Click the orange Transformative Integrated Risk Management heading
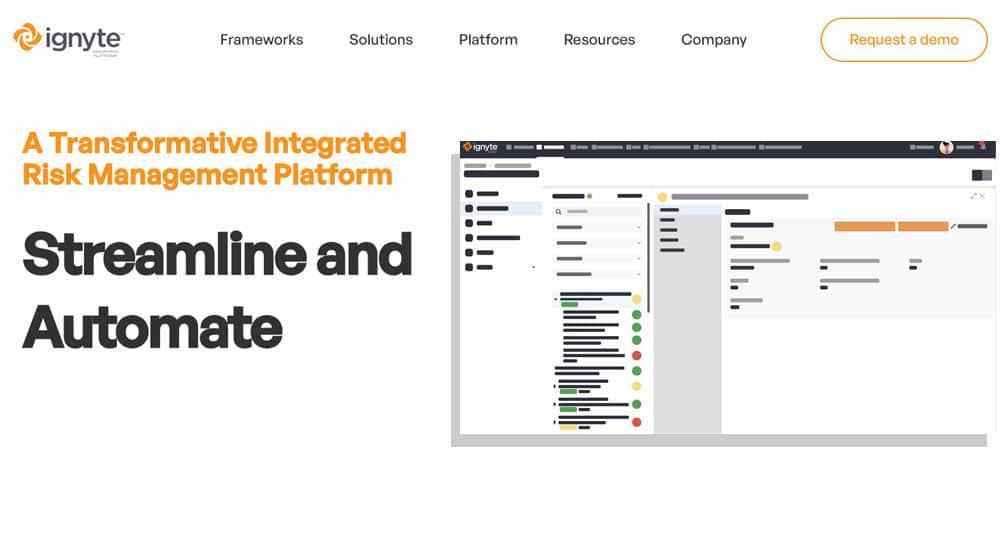Screen dimensions: 1000x560 (x=214, y=158)
